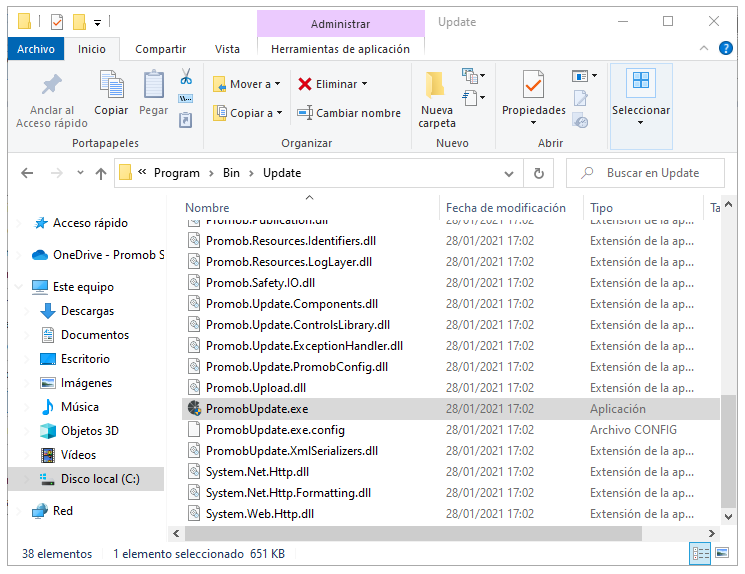Sort by Fecha de modificación column

click(512, 208)
